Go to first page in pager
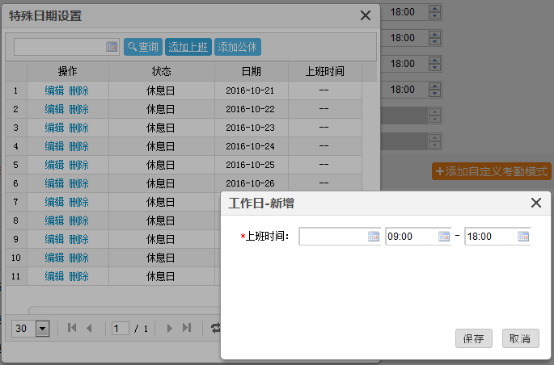 click(72, 328)
